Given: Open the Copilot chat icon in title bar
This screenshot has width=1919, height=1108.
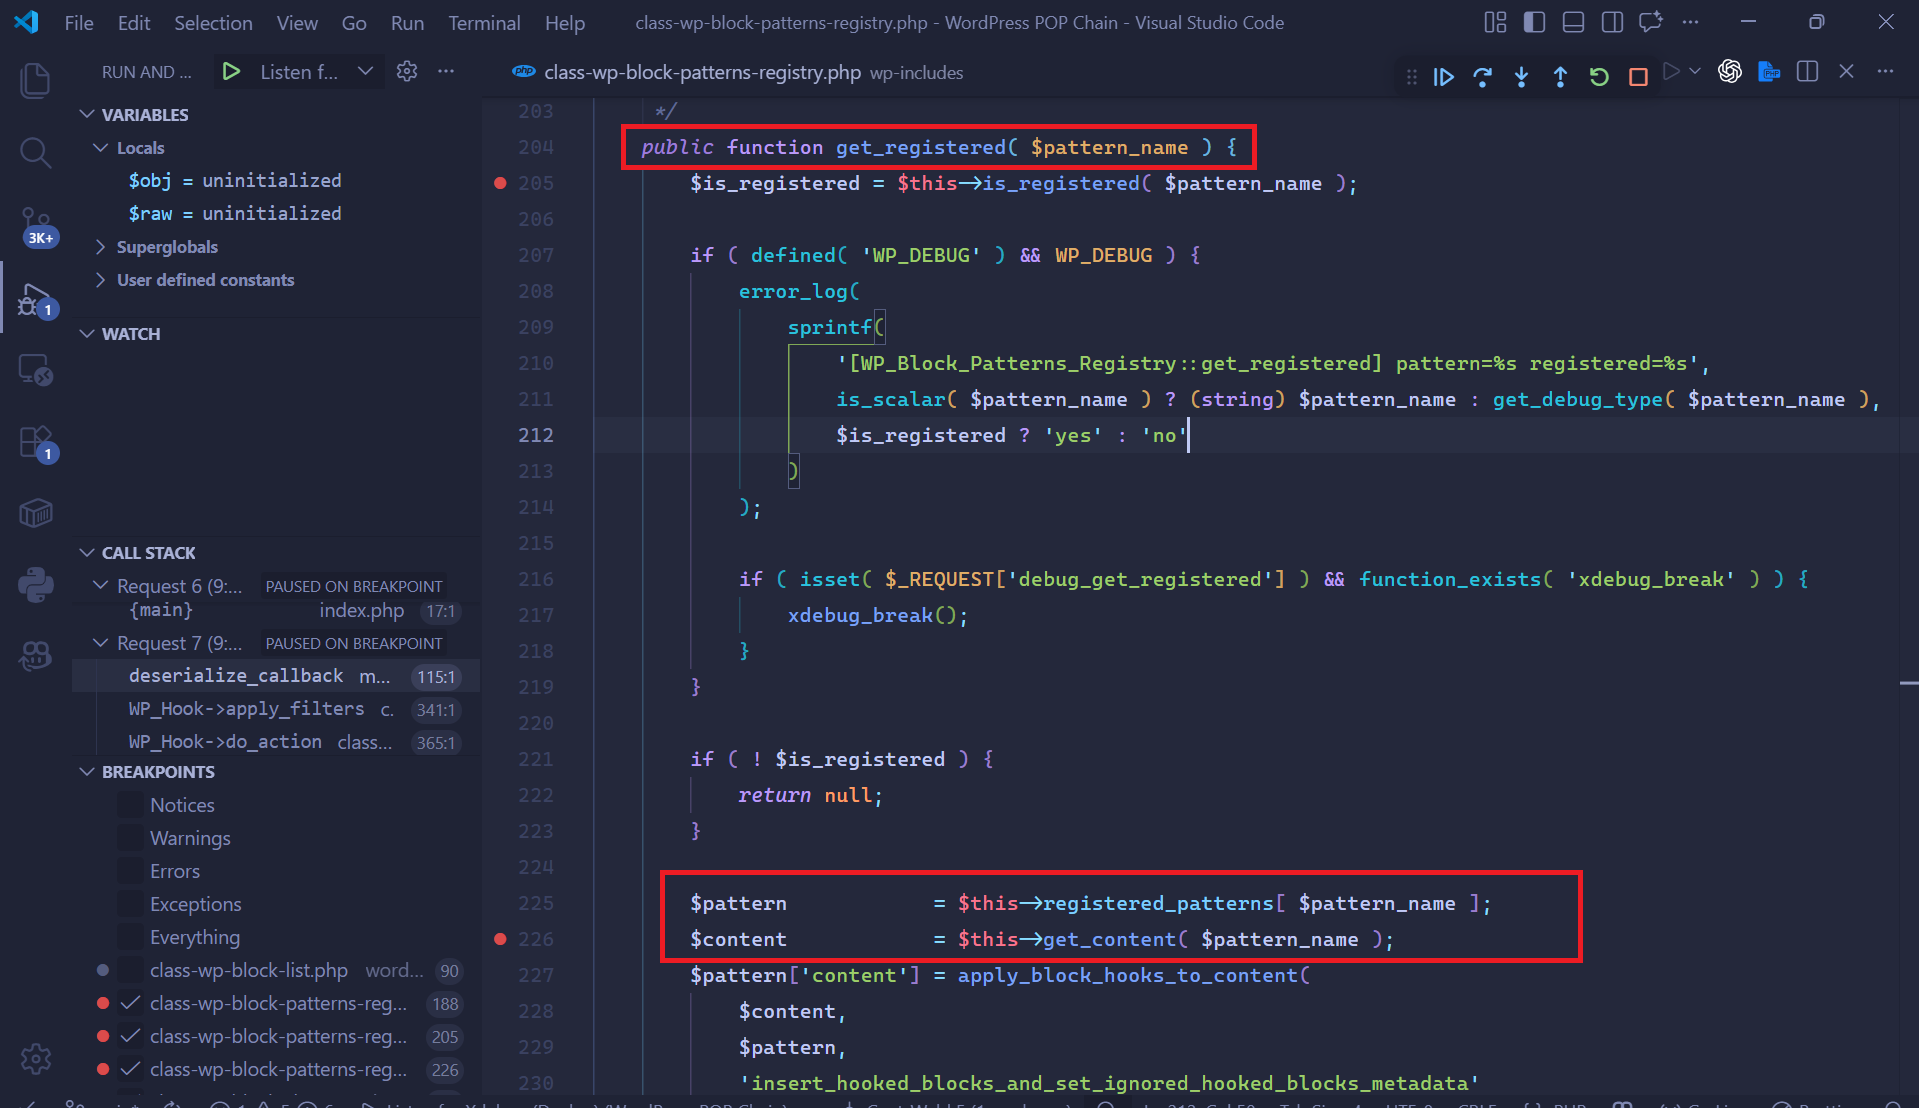Looking at the screenshot, I should [x=1651, y=22].
